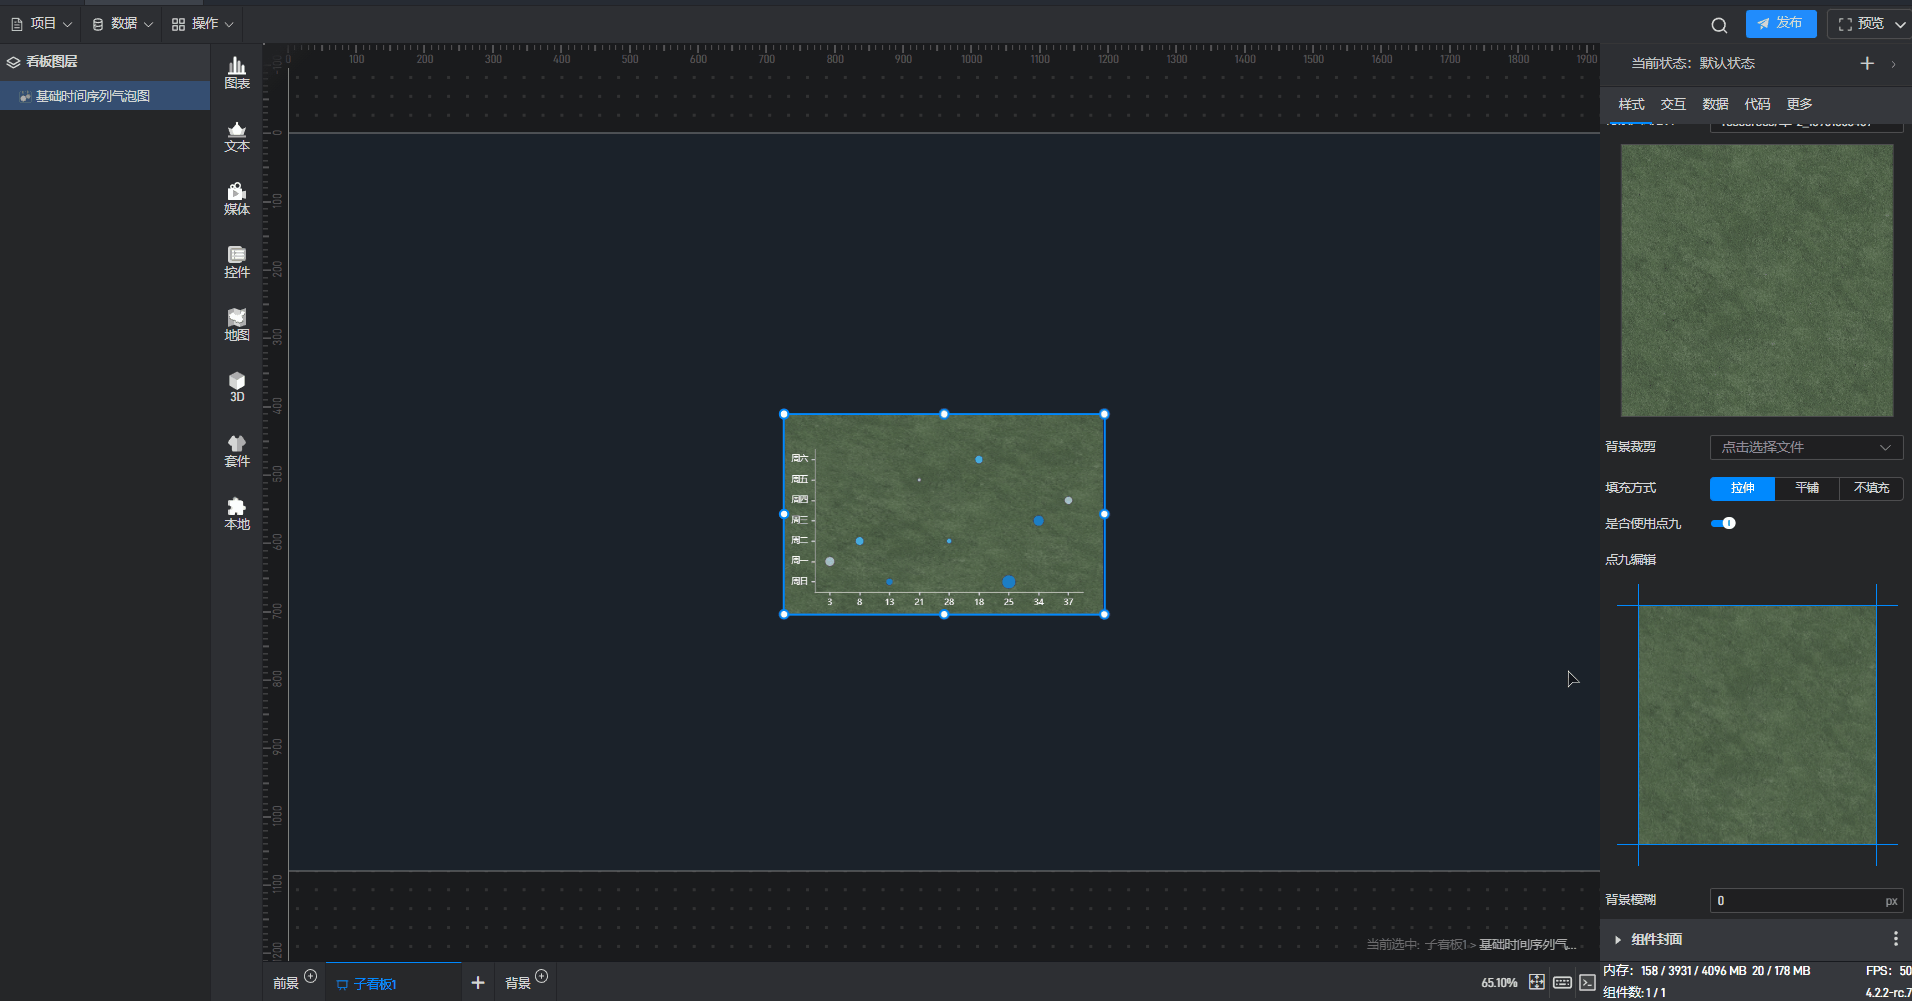Image resolution: width=1912 pixels, height=1001 pixels.
Task: Select the 3D components icon
Action: pos(237,387)
